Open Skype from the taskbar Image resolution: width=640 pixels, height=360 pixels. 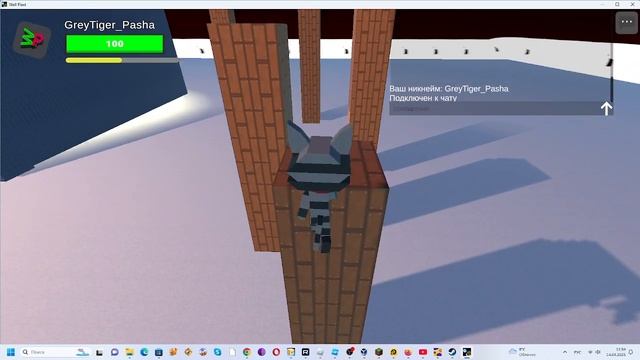pyautogui.click(x=218, y=352)
